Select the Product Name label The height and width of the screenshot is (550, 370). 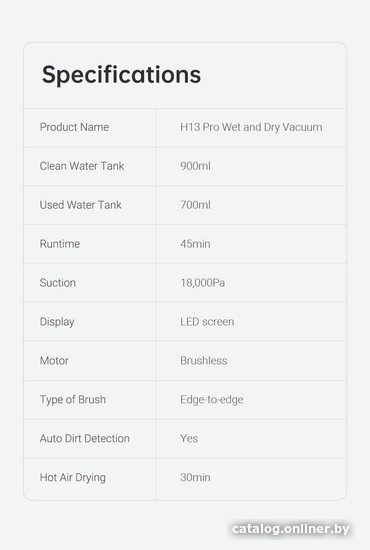pos(74,127)
